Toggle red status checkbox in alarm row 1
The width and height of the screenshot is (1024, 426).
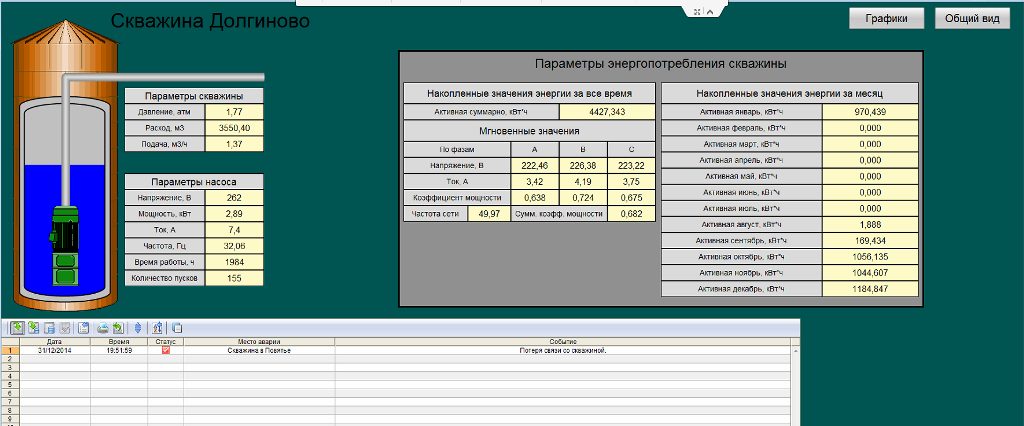tap(166, 350)
